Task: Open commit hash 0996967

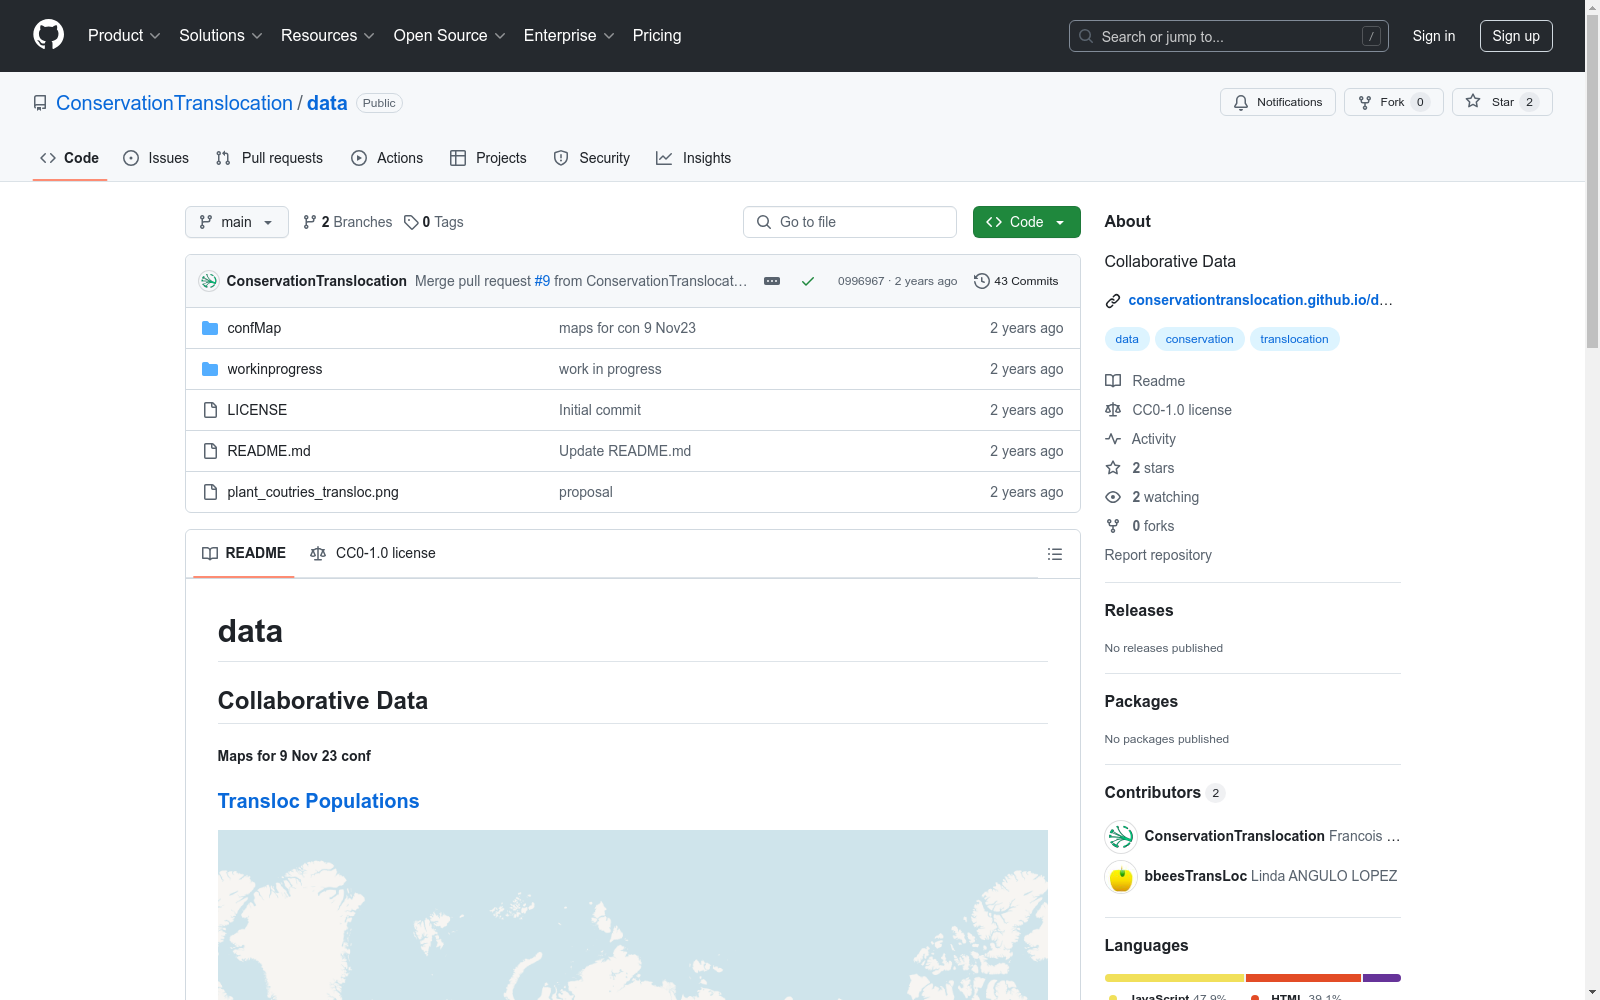Action: click(861, 281)
